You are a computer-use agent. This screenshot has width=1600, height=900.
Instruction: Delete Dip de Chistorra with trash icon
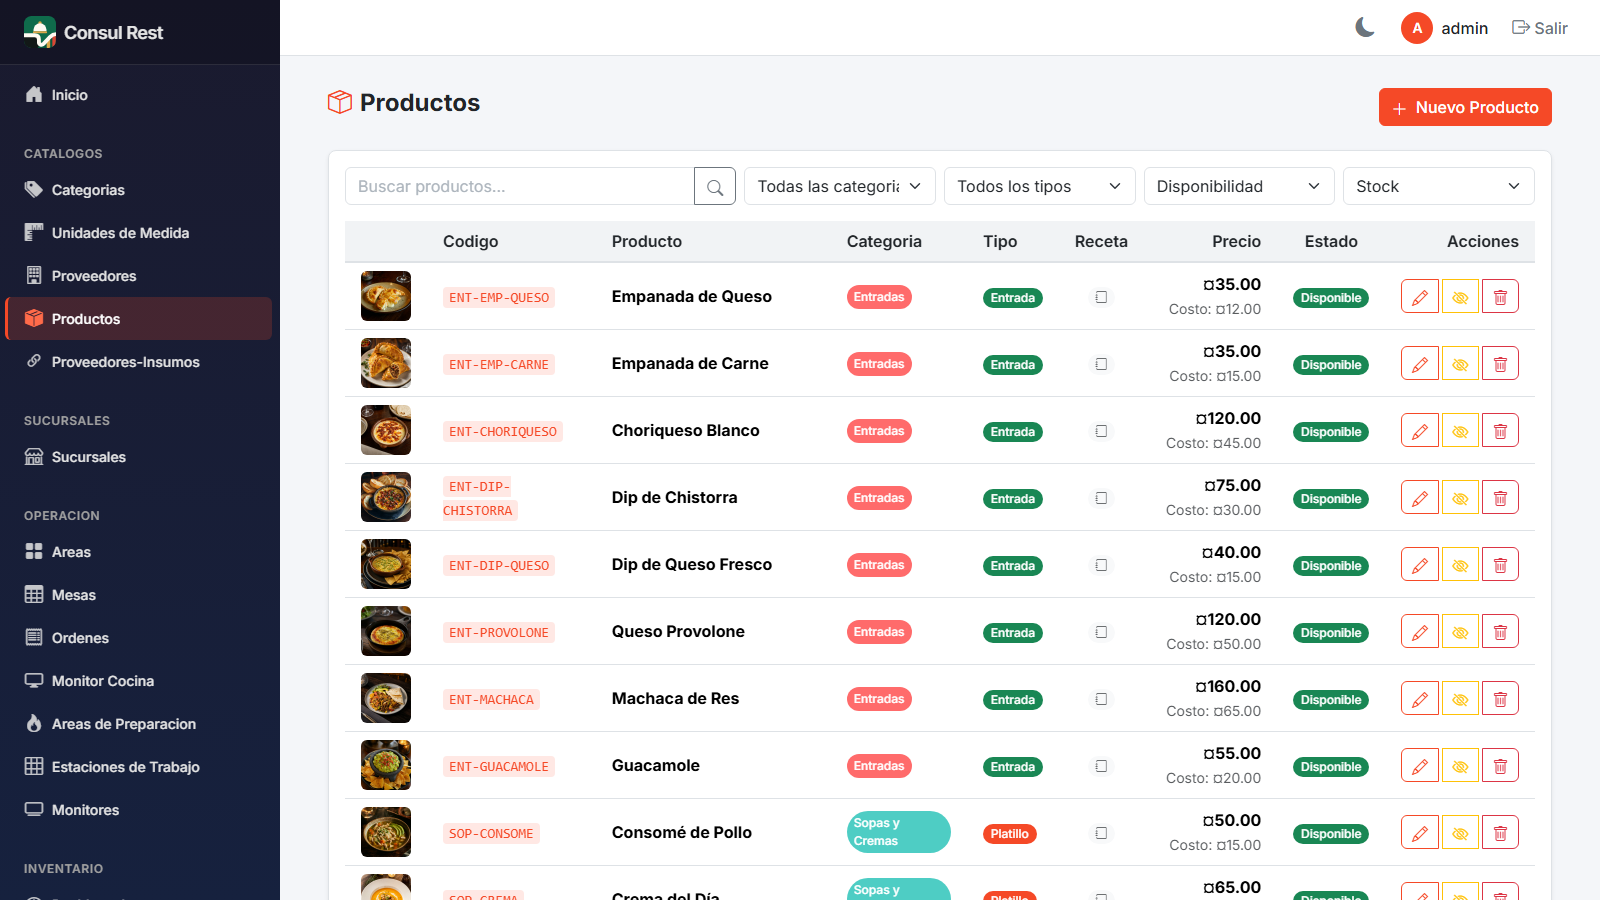[x=1500, y=498]
